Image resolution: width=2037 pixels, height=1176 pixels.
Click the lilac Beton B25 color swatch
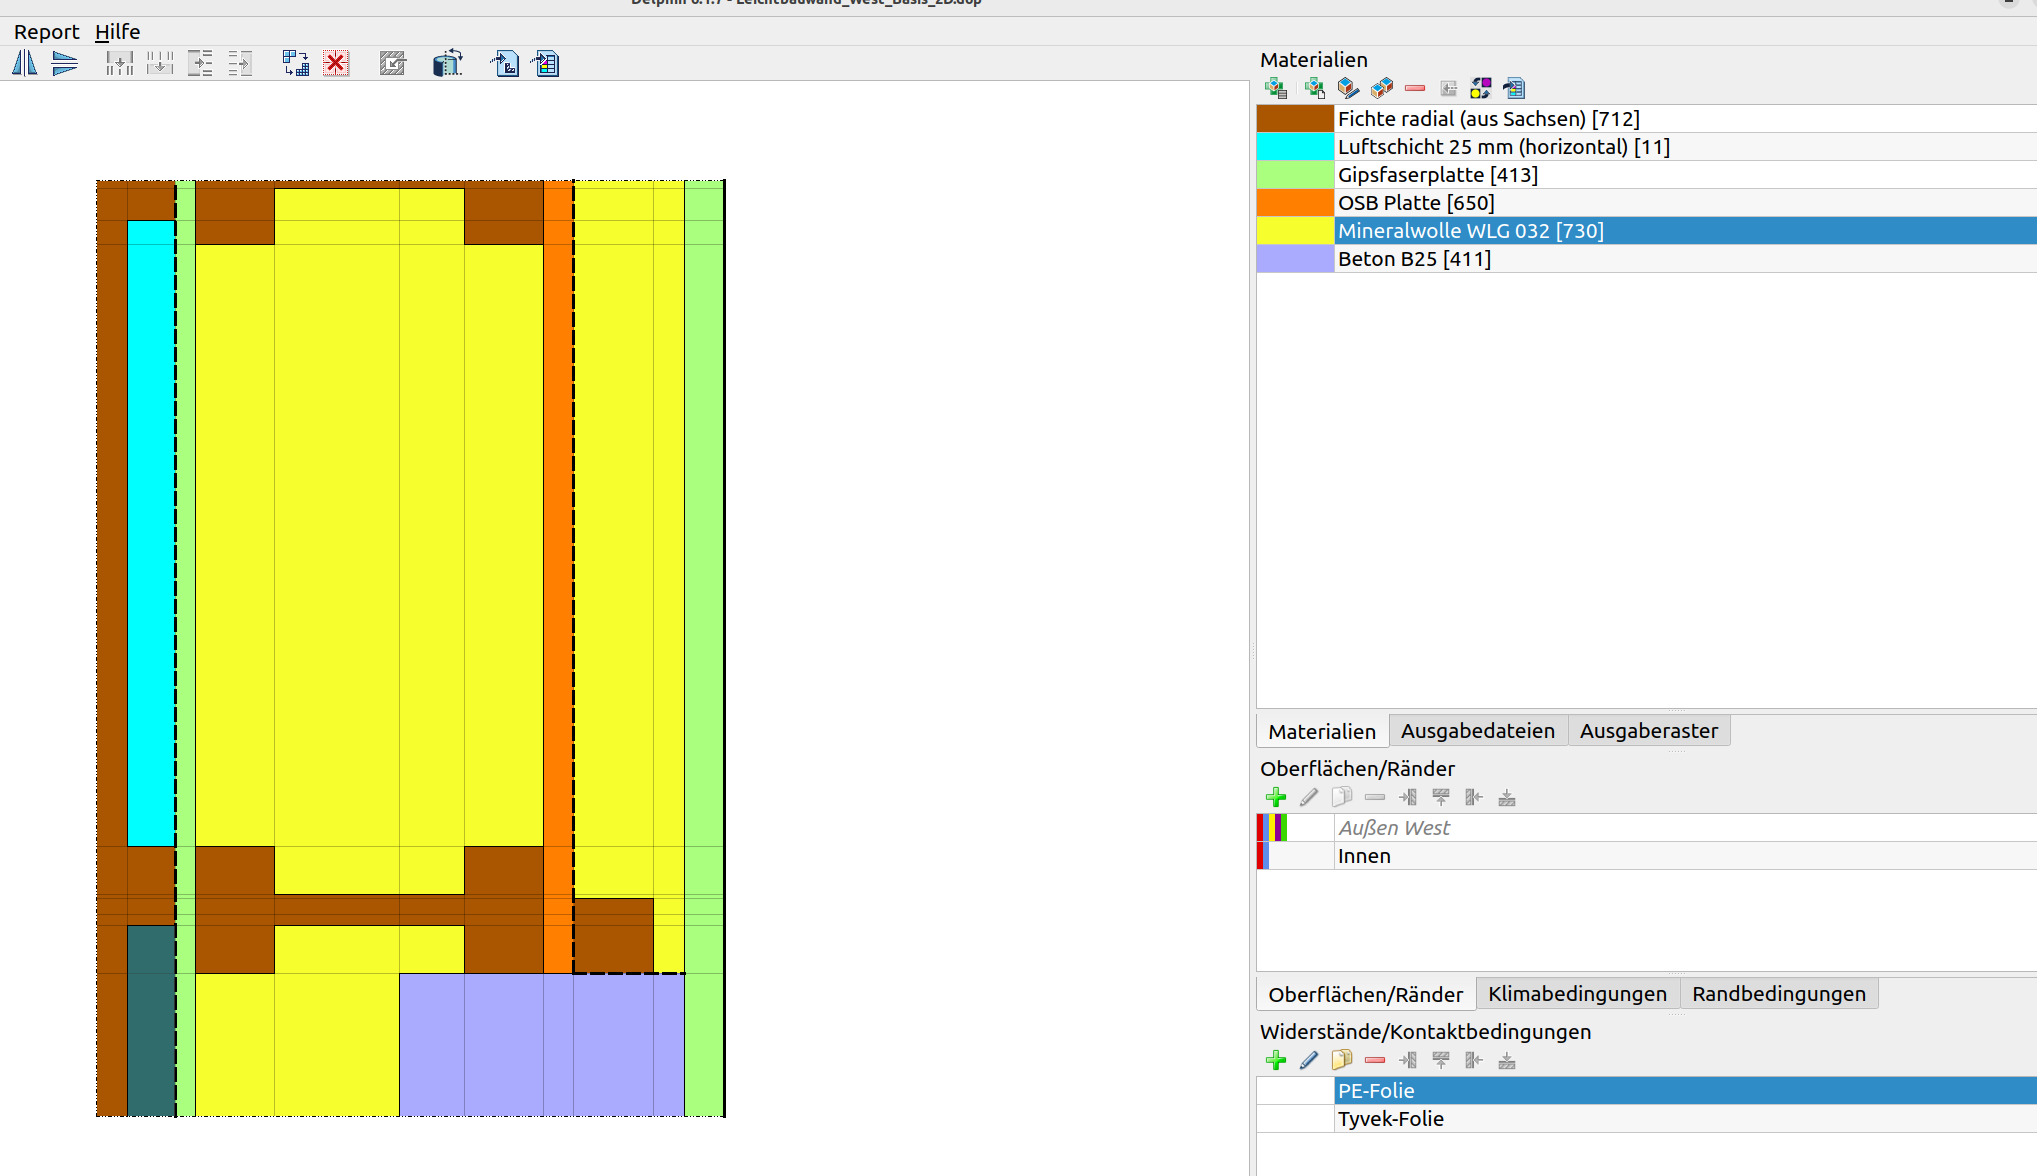(x=1295, y=259)
